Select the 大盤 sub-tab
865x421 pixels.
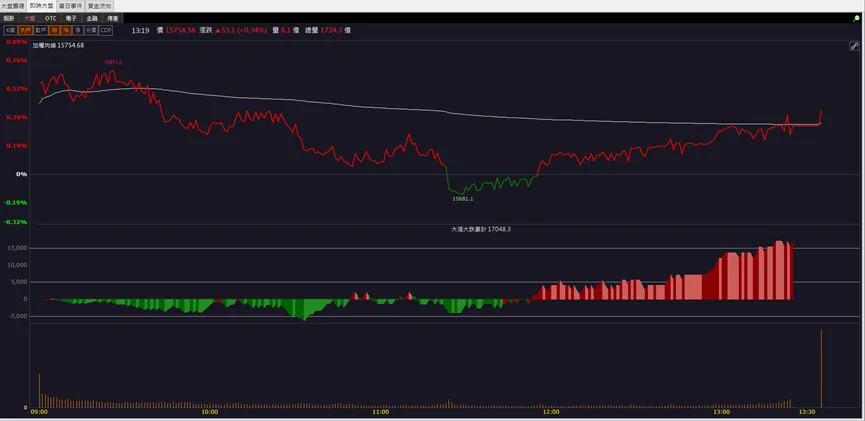click(29, 18)
